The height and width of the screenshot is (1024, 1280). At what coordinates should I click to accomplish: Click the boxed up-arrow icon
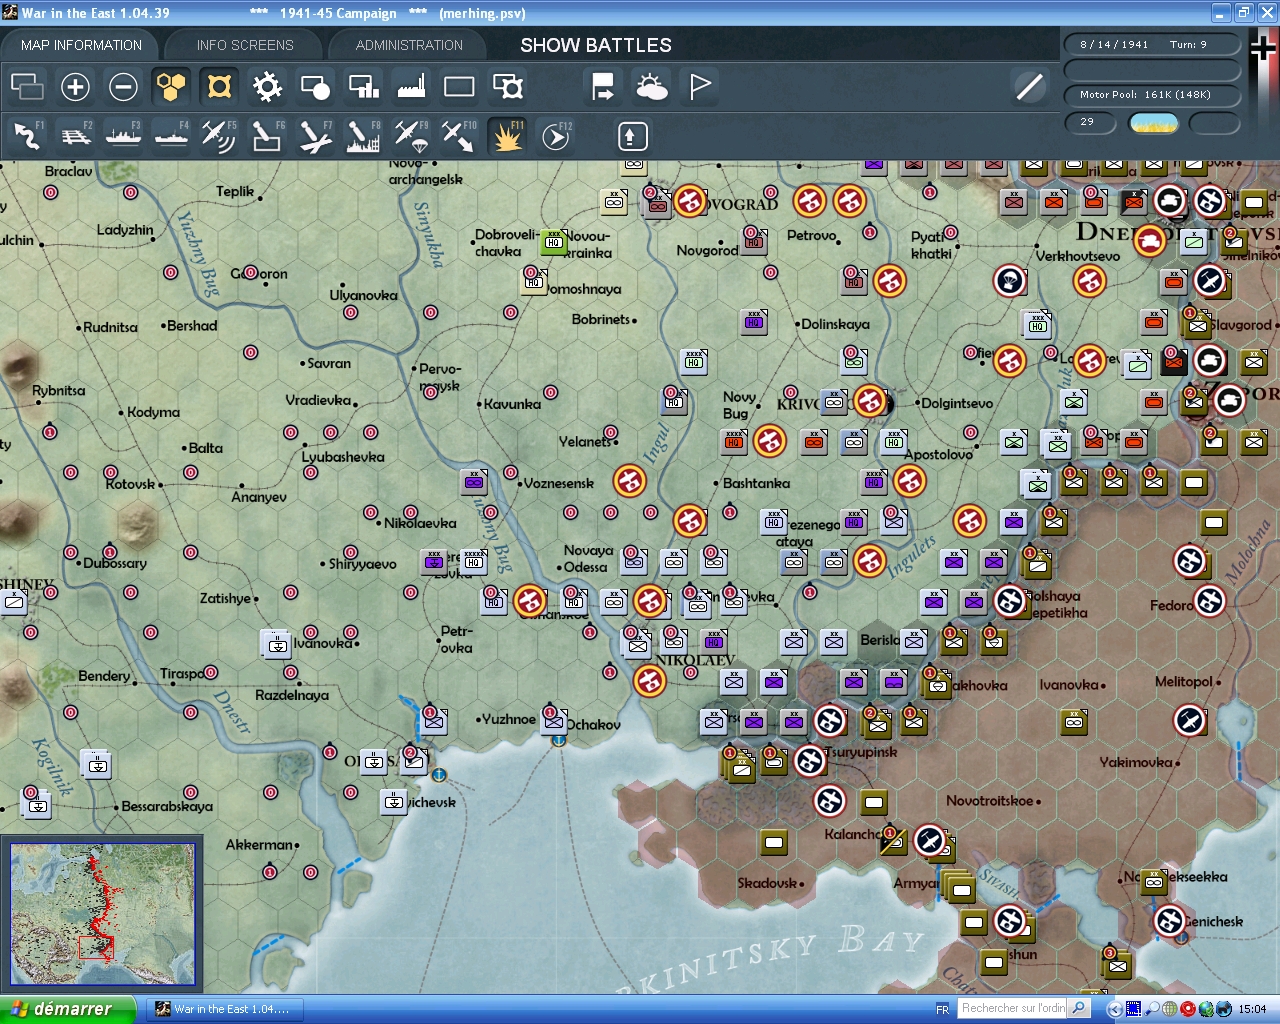coord(632,136)
